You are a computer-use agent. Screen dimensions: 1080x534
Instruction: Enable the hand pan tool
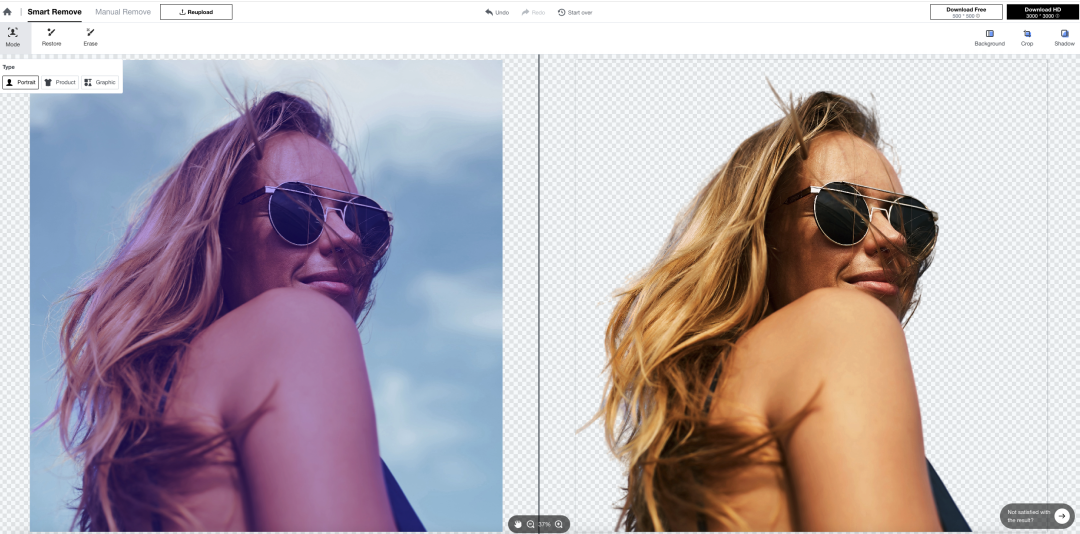(518, 524)
